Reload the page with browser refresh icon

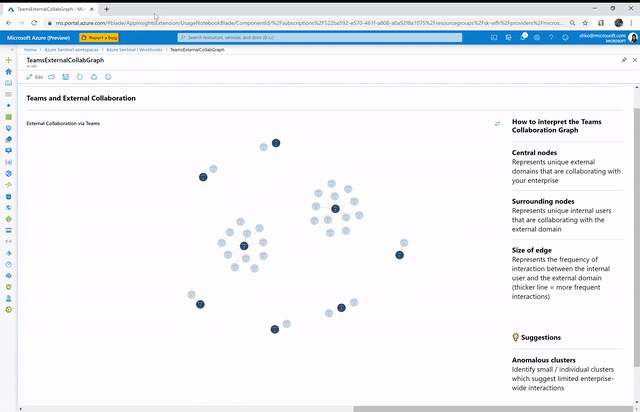(x=34, y=23)
